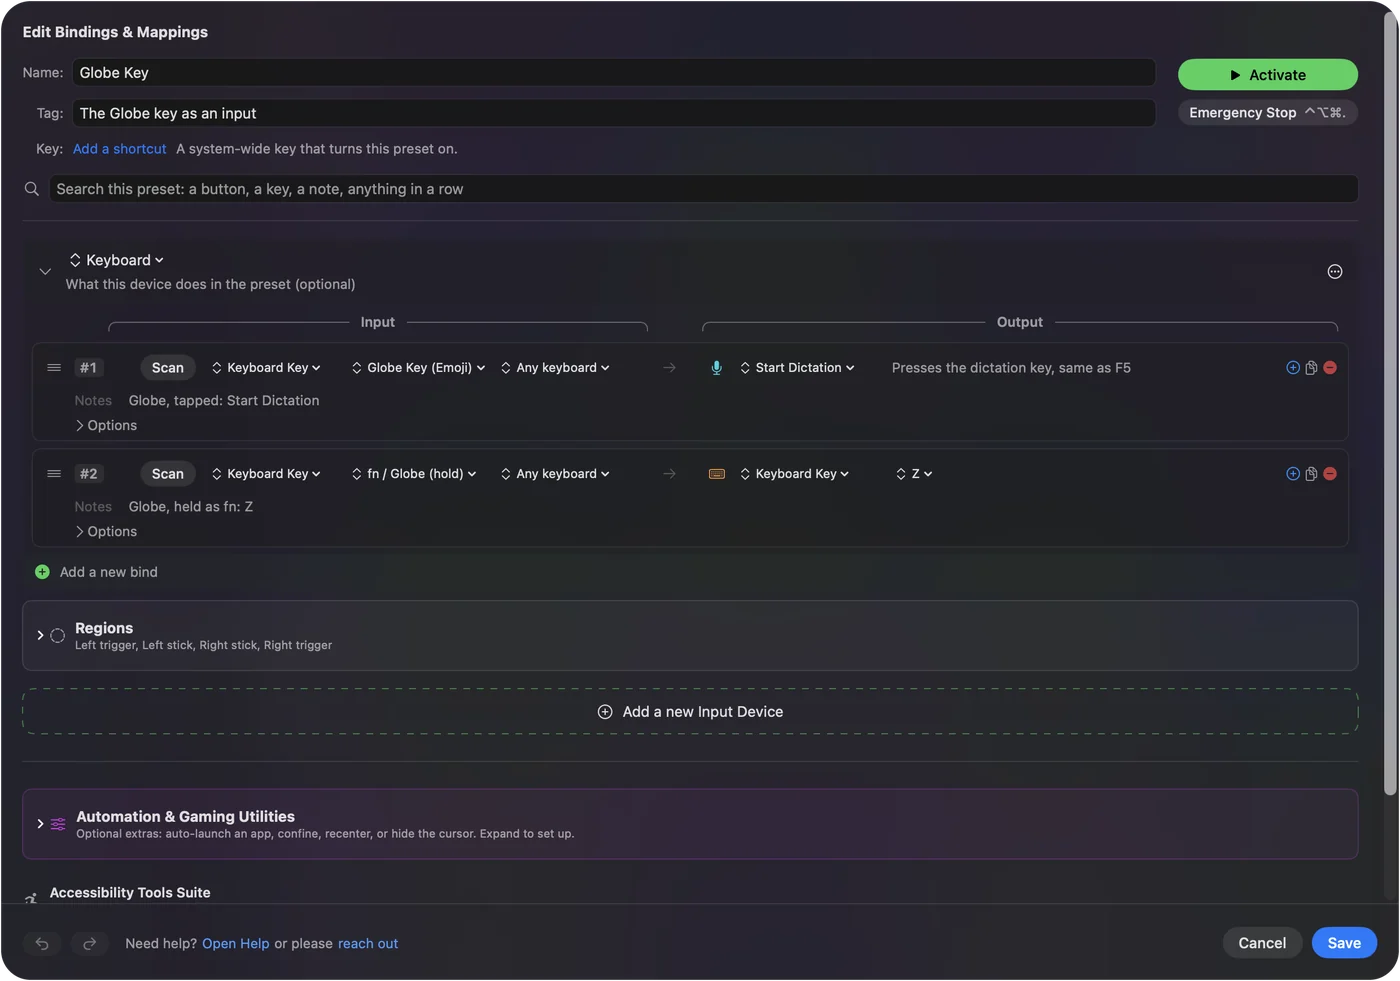
Task: Duplicate bind #2 with the copy icon
Action: pos(1311,474)
